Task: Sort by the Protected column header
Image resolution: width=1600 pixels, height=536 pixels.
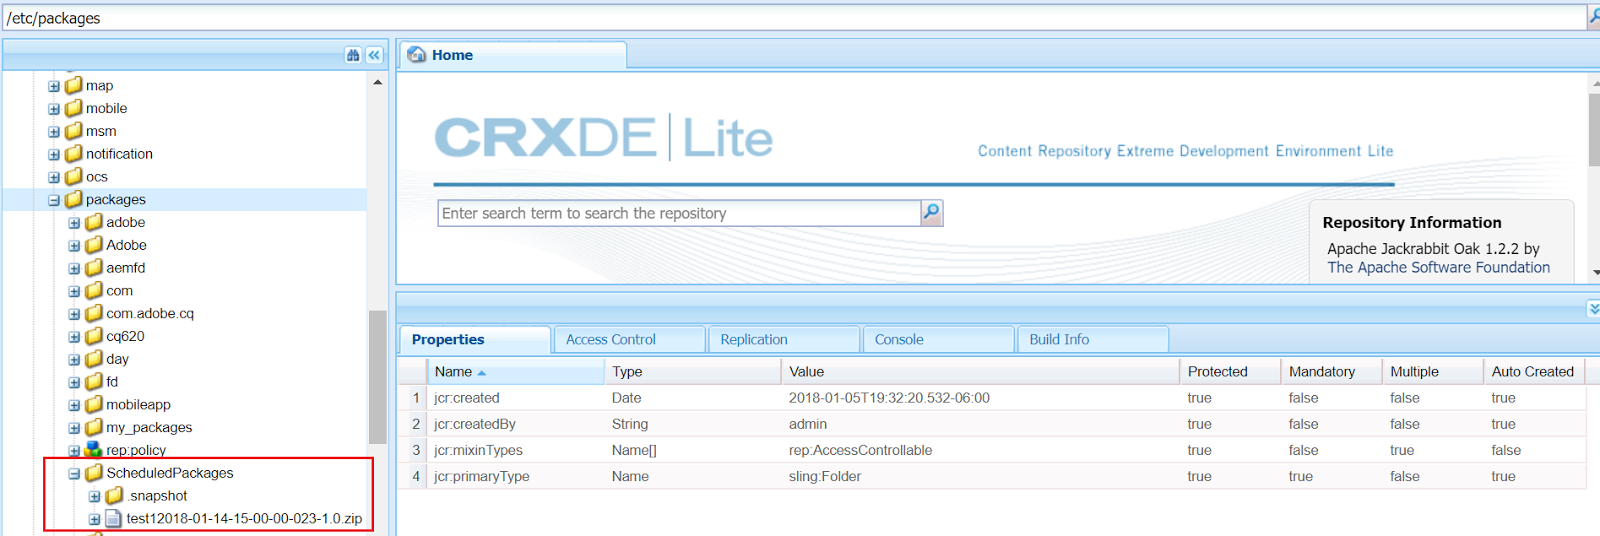Action: click(1230, 371)
